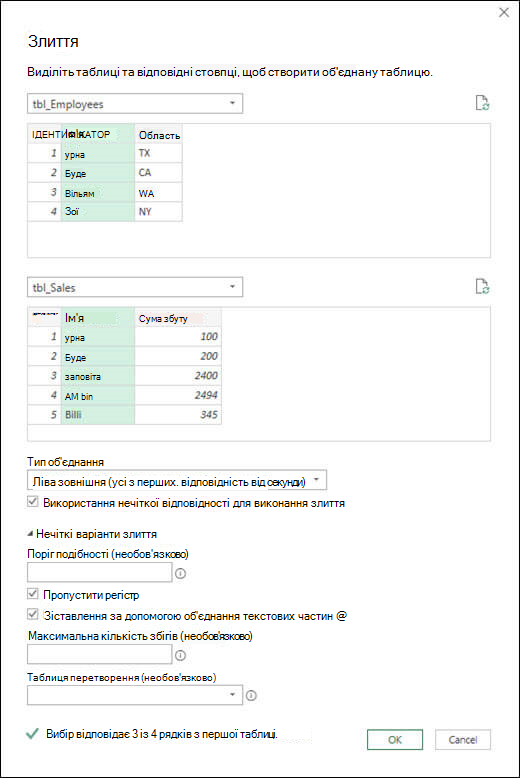Viewport: 520px width, 778px height.
Task: Toggle matching by combining text parts checkbox
Action: (x=33, y=615)
